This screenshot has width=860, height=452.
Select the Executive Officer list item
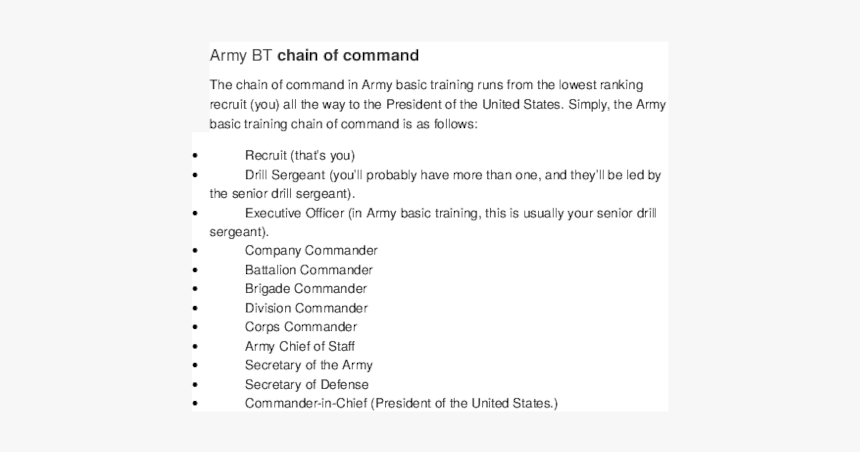point(433,222)
